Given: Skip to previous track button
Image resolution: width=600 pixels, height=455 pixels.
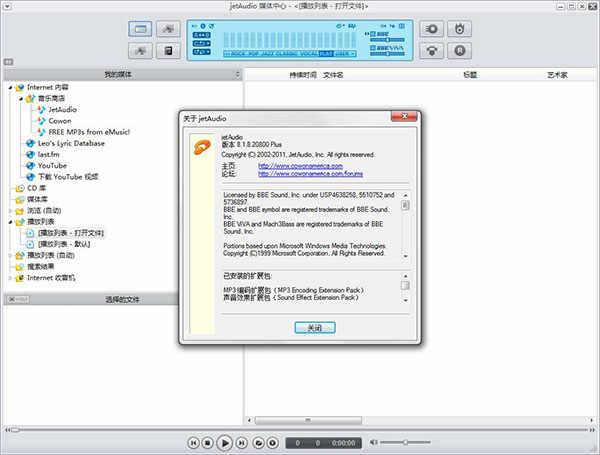Looking at the screenshot, I should 194,443.
